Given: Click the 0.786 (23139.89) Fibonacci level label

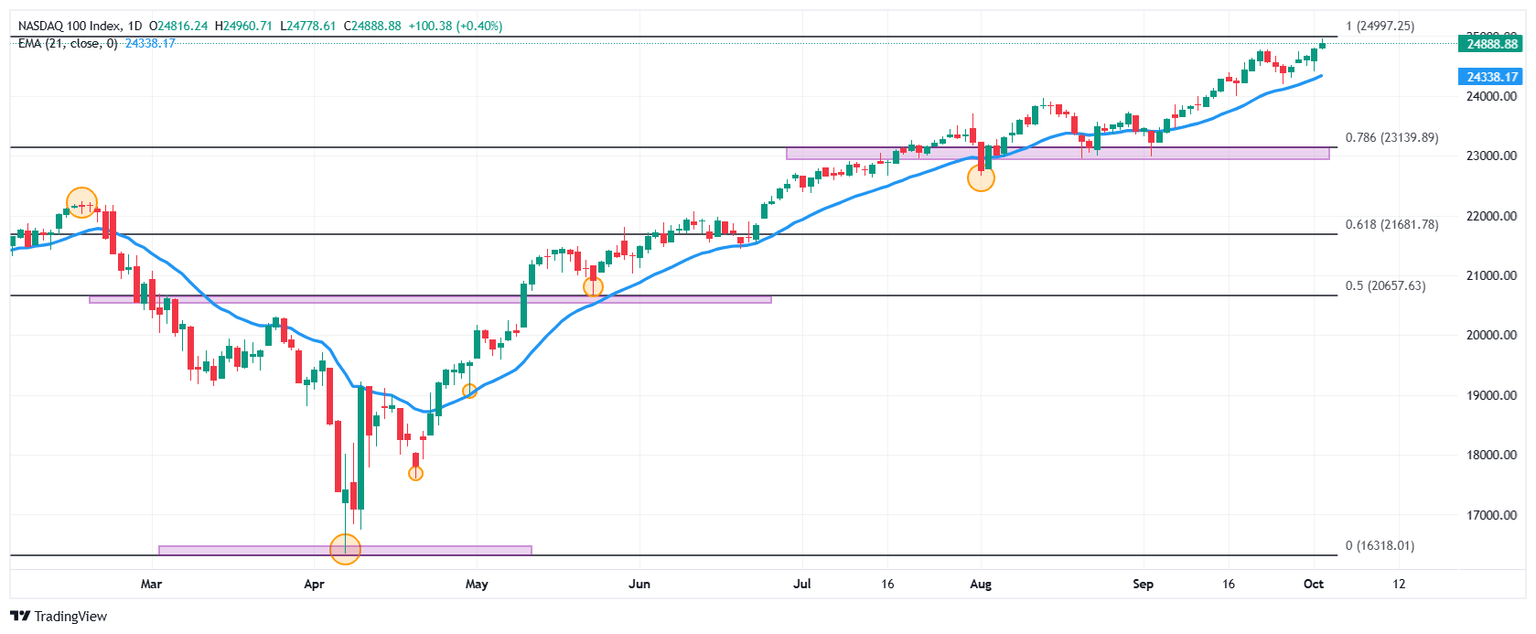Looking at the screenshot, I should 1391,138.
